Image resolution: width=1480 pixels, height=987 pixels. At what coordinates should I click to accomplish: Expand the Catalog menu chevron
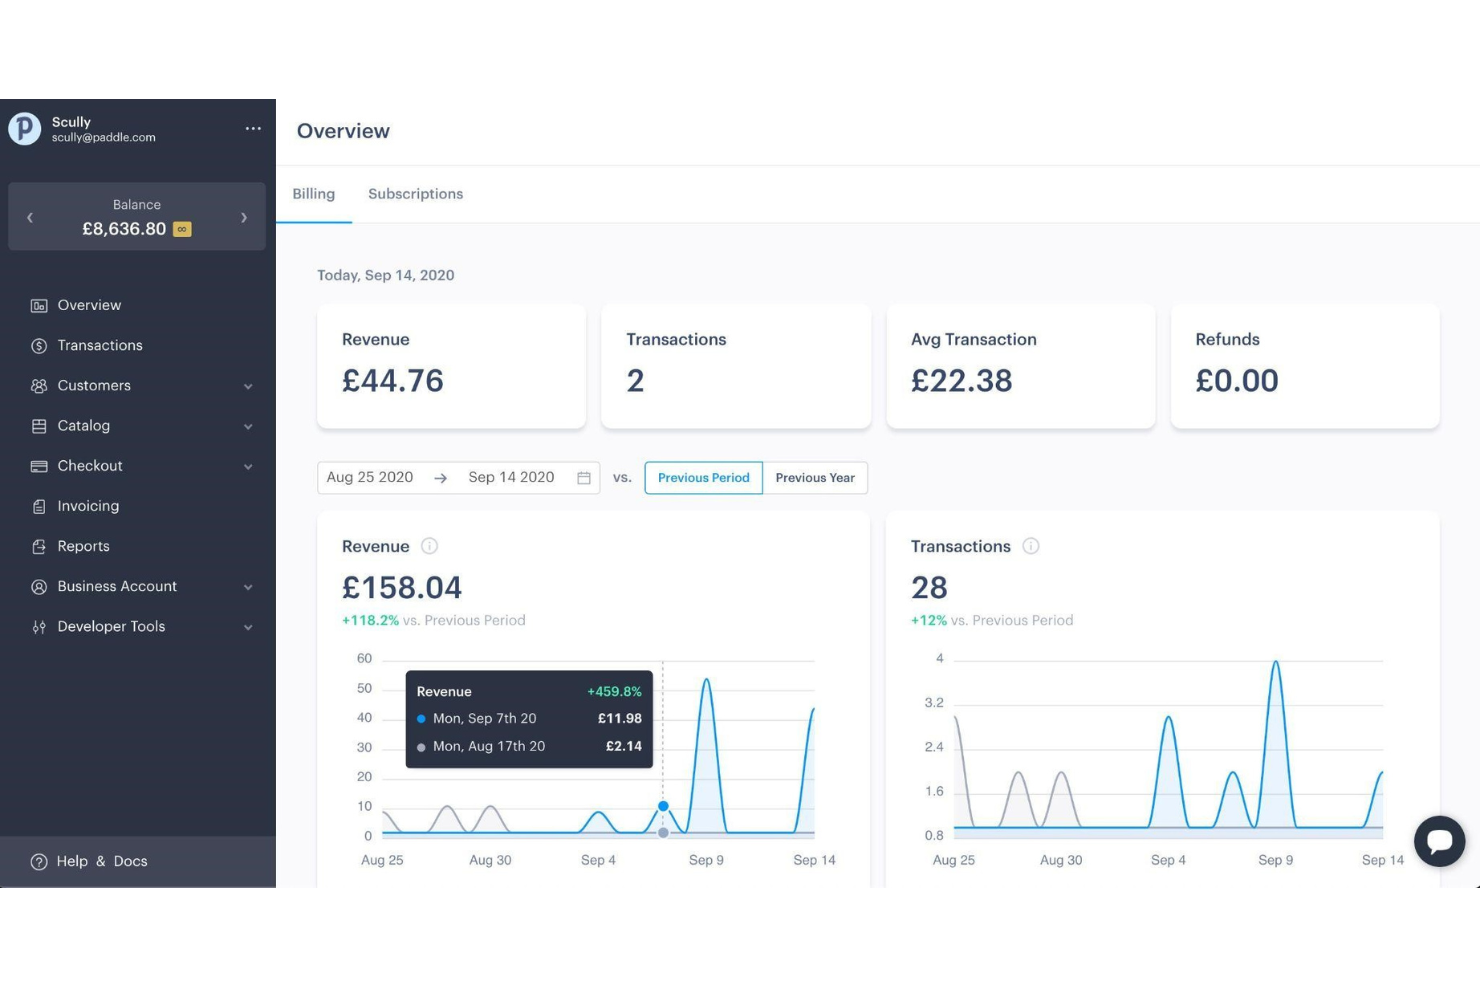pyautogui.click(x=248, y=426)
